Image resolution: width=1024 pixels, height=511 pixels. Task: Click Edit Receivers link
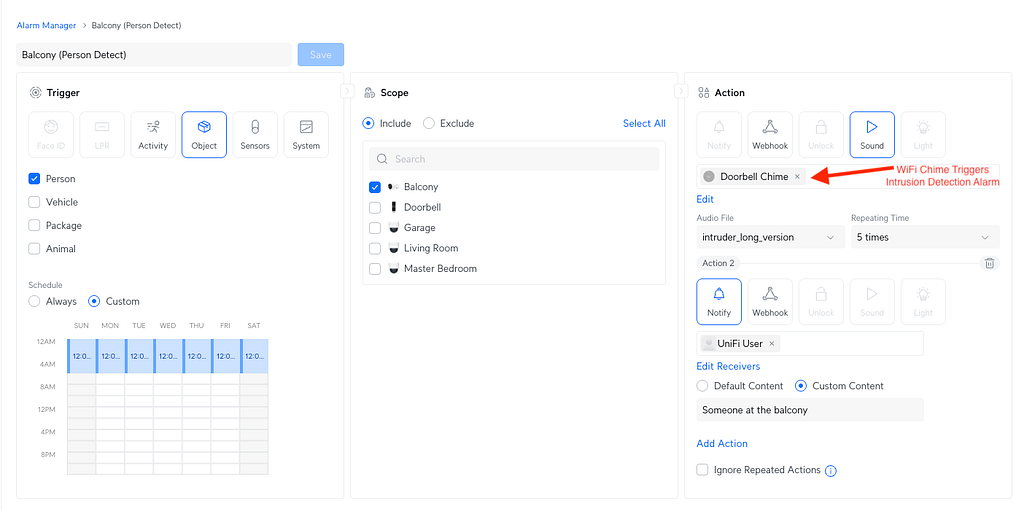[x=728, y=366]
